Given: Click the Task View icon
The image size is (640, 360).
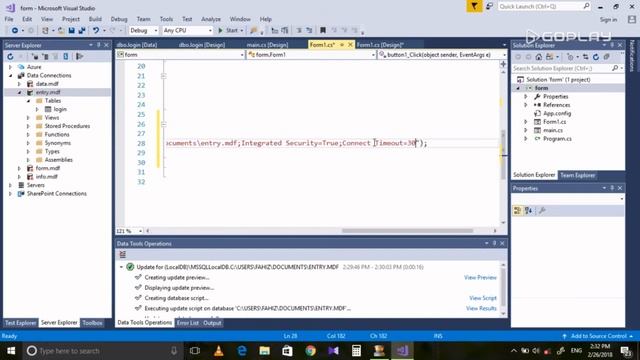Looking at the screenshot, I should (195, 351).
